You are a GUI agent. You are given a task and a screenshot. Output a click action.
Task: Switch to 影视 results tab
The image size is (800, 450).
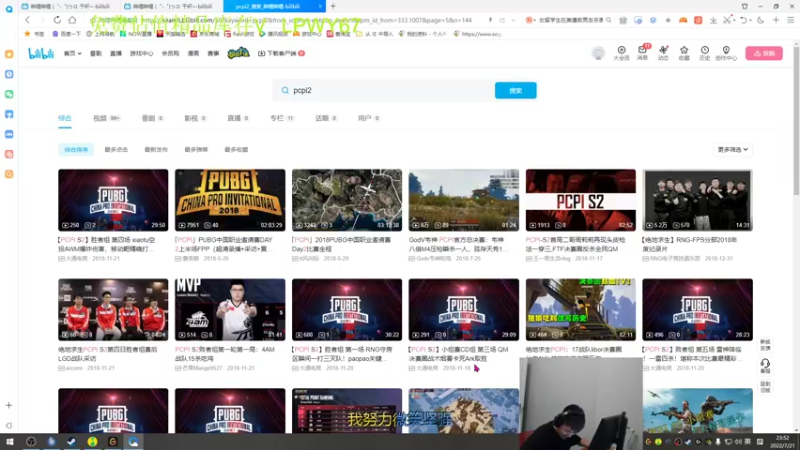[x=195, y=118]
